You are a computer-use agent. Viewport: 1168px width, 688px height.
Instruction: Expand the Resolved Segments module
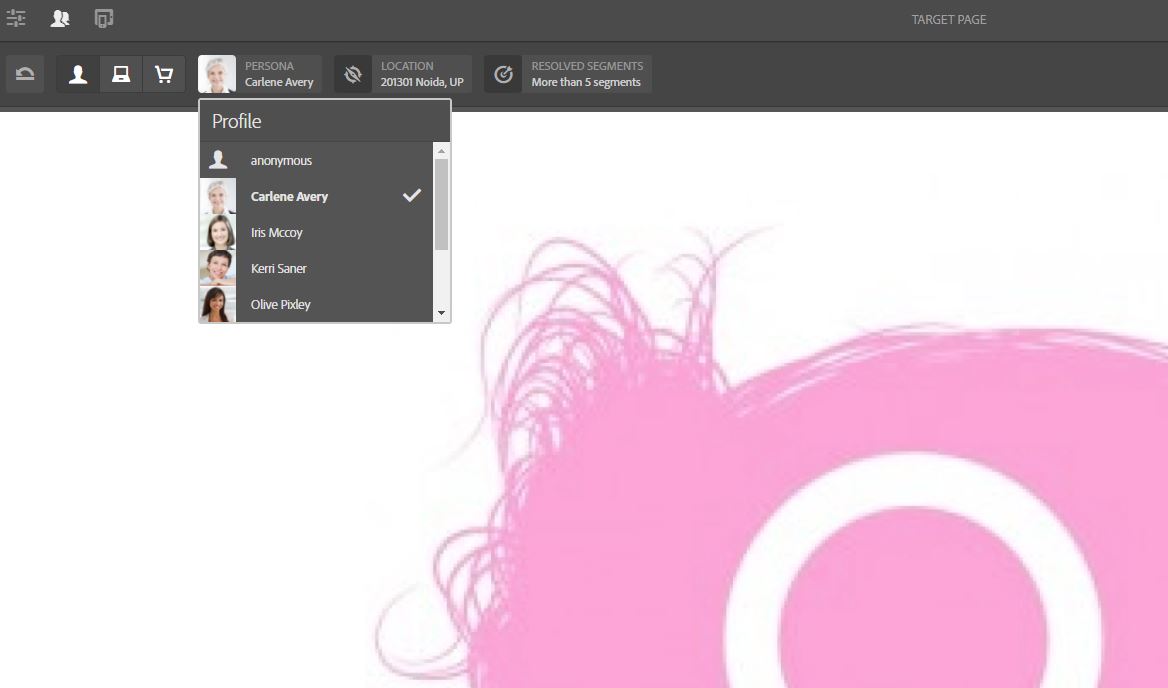pyautogui.click(x=586, y=74)
